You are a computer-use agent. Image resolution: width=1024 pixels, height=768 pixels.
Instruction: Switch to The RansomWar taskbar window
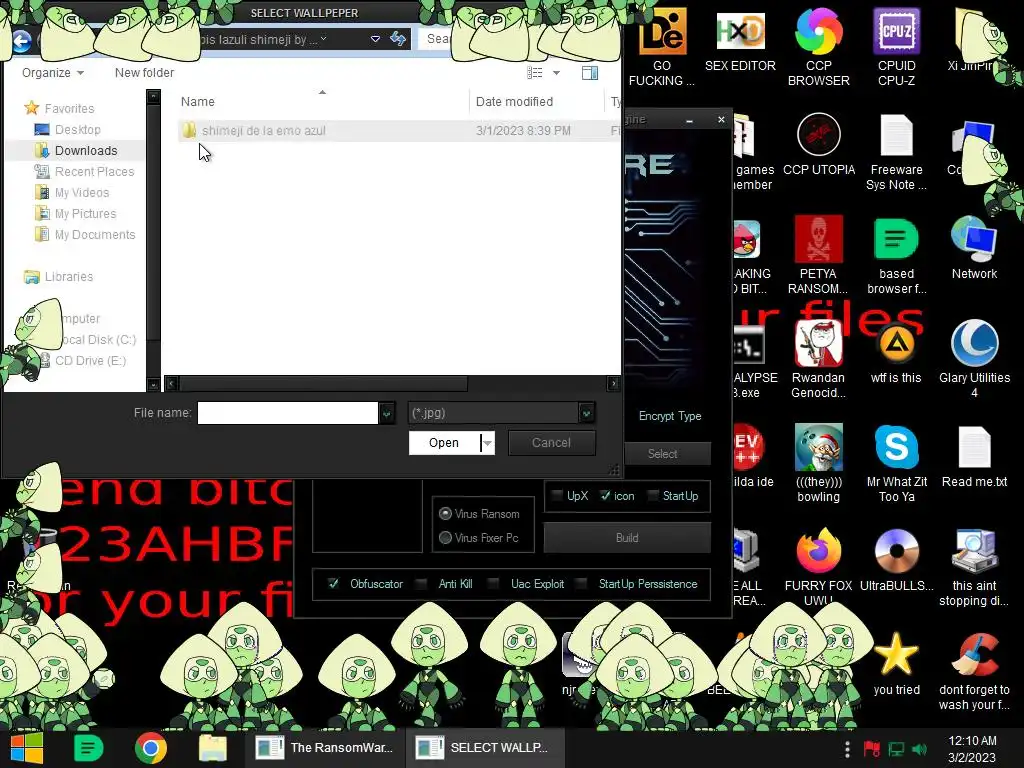point(325,748)
